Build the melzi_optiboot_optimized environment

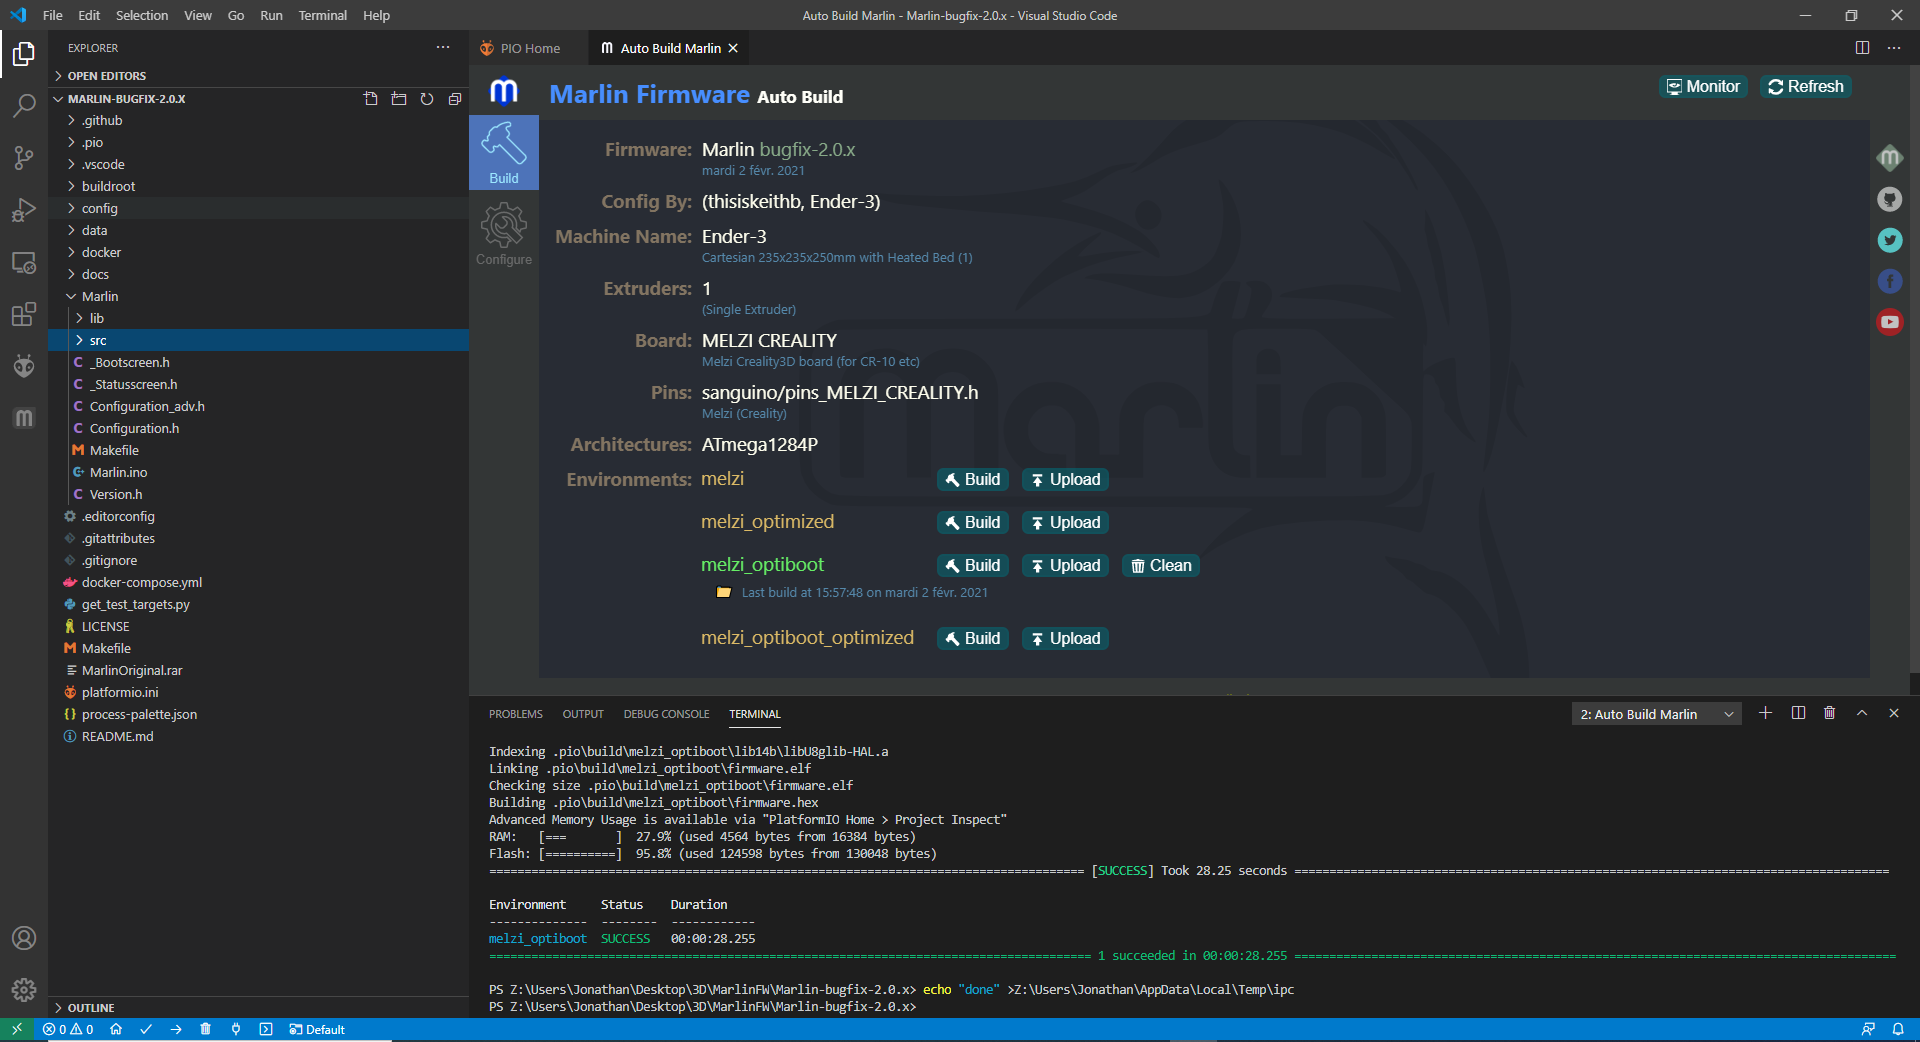pyautogui.click(x=973, y=639)
